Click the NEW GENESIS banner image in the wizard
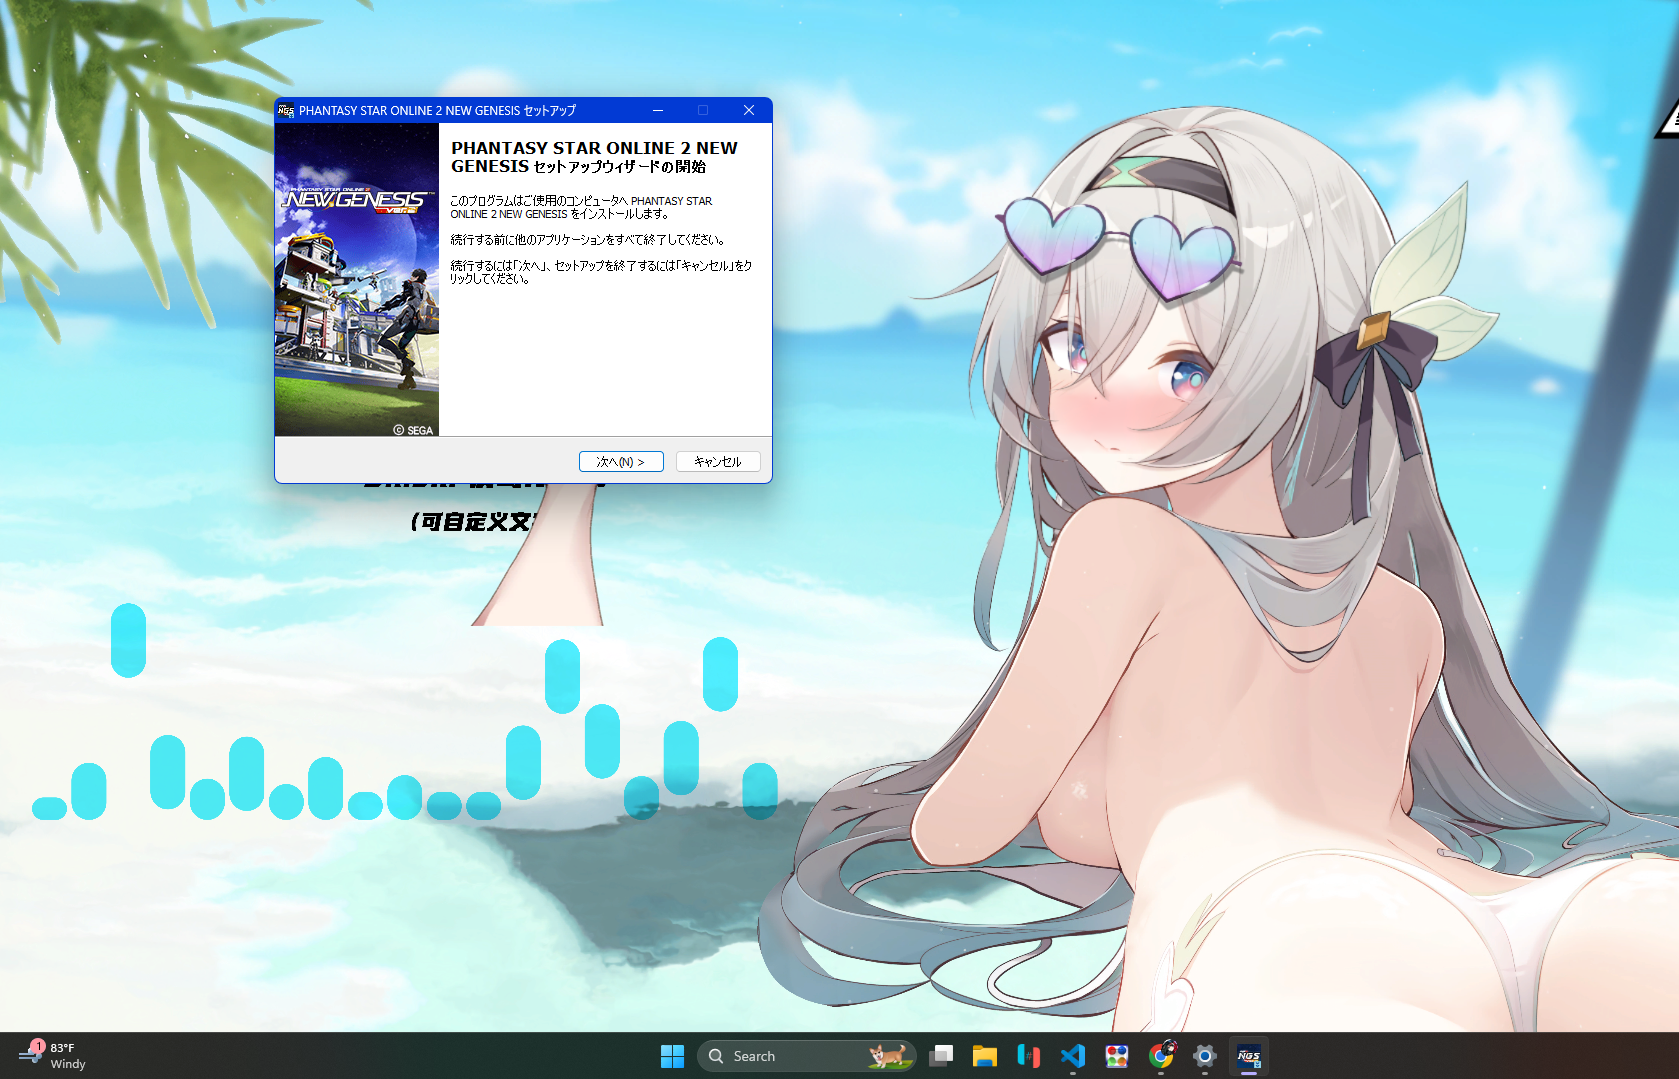 coord(357,280)
